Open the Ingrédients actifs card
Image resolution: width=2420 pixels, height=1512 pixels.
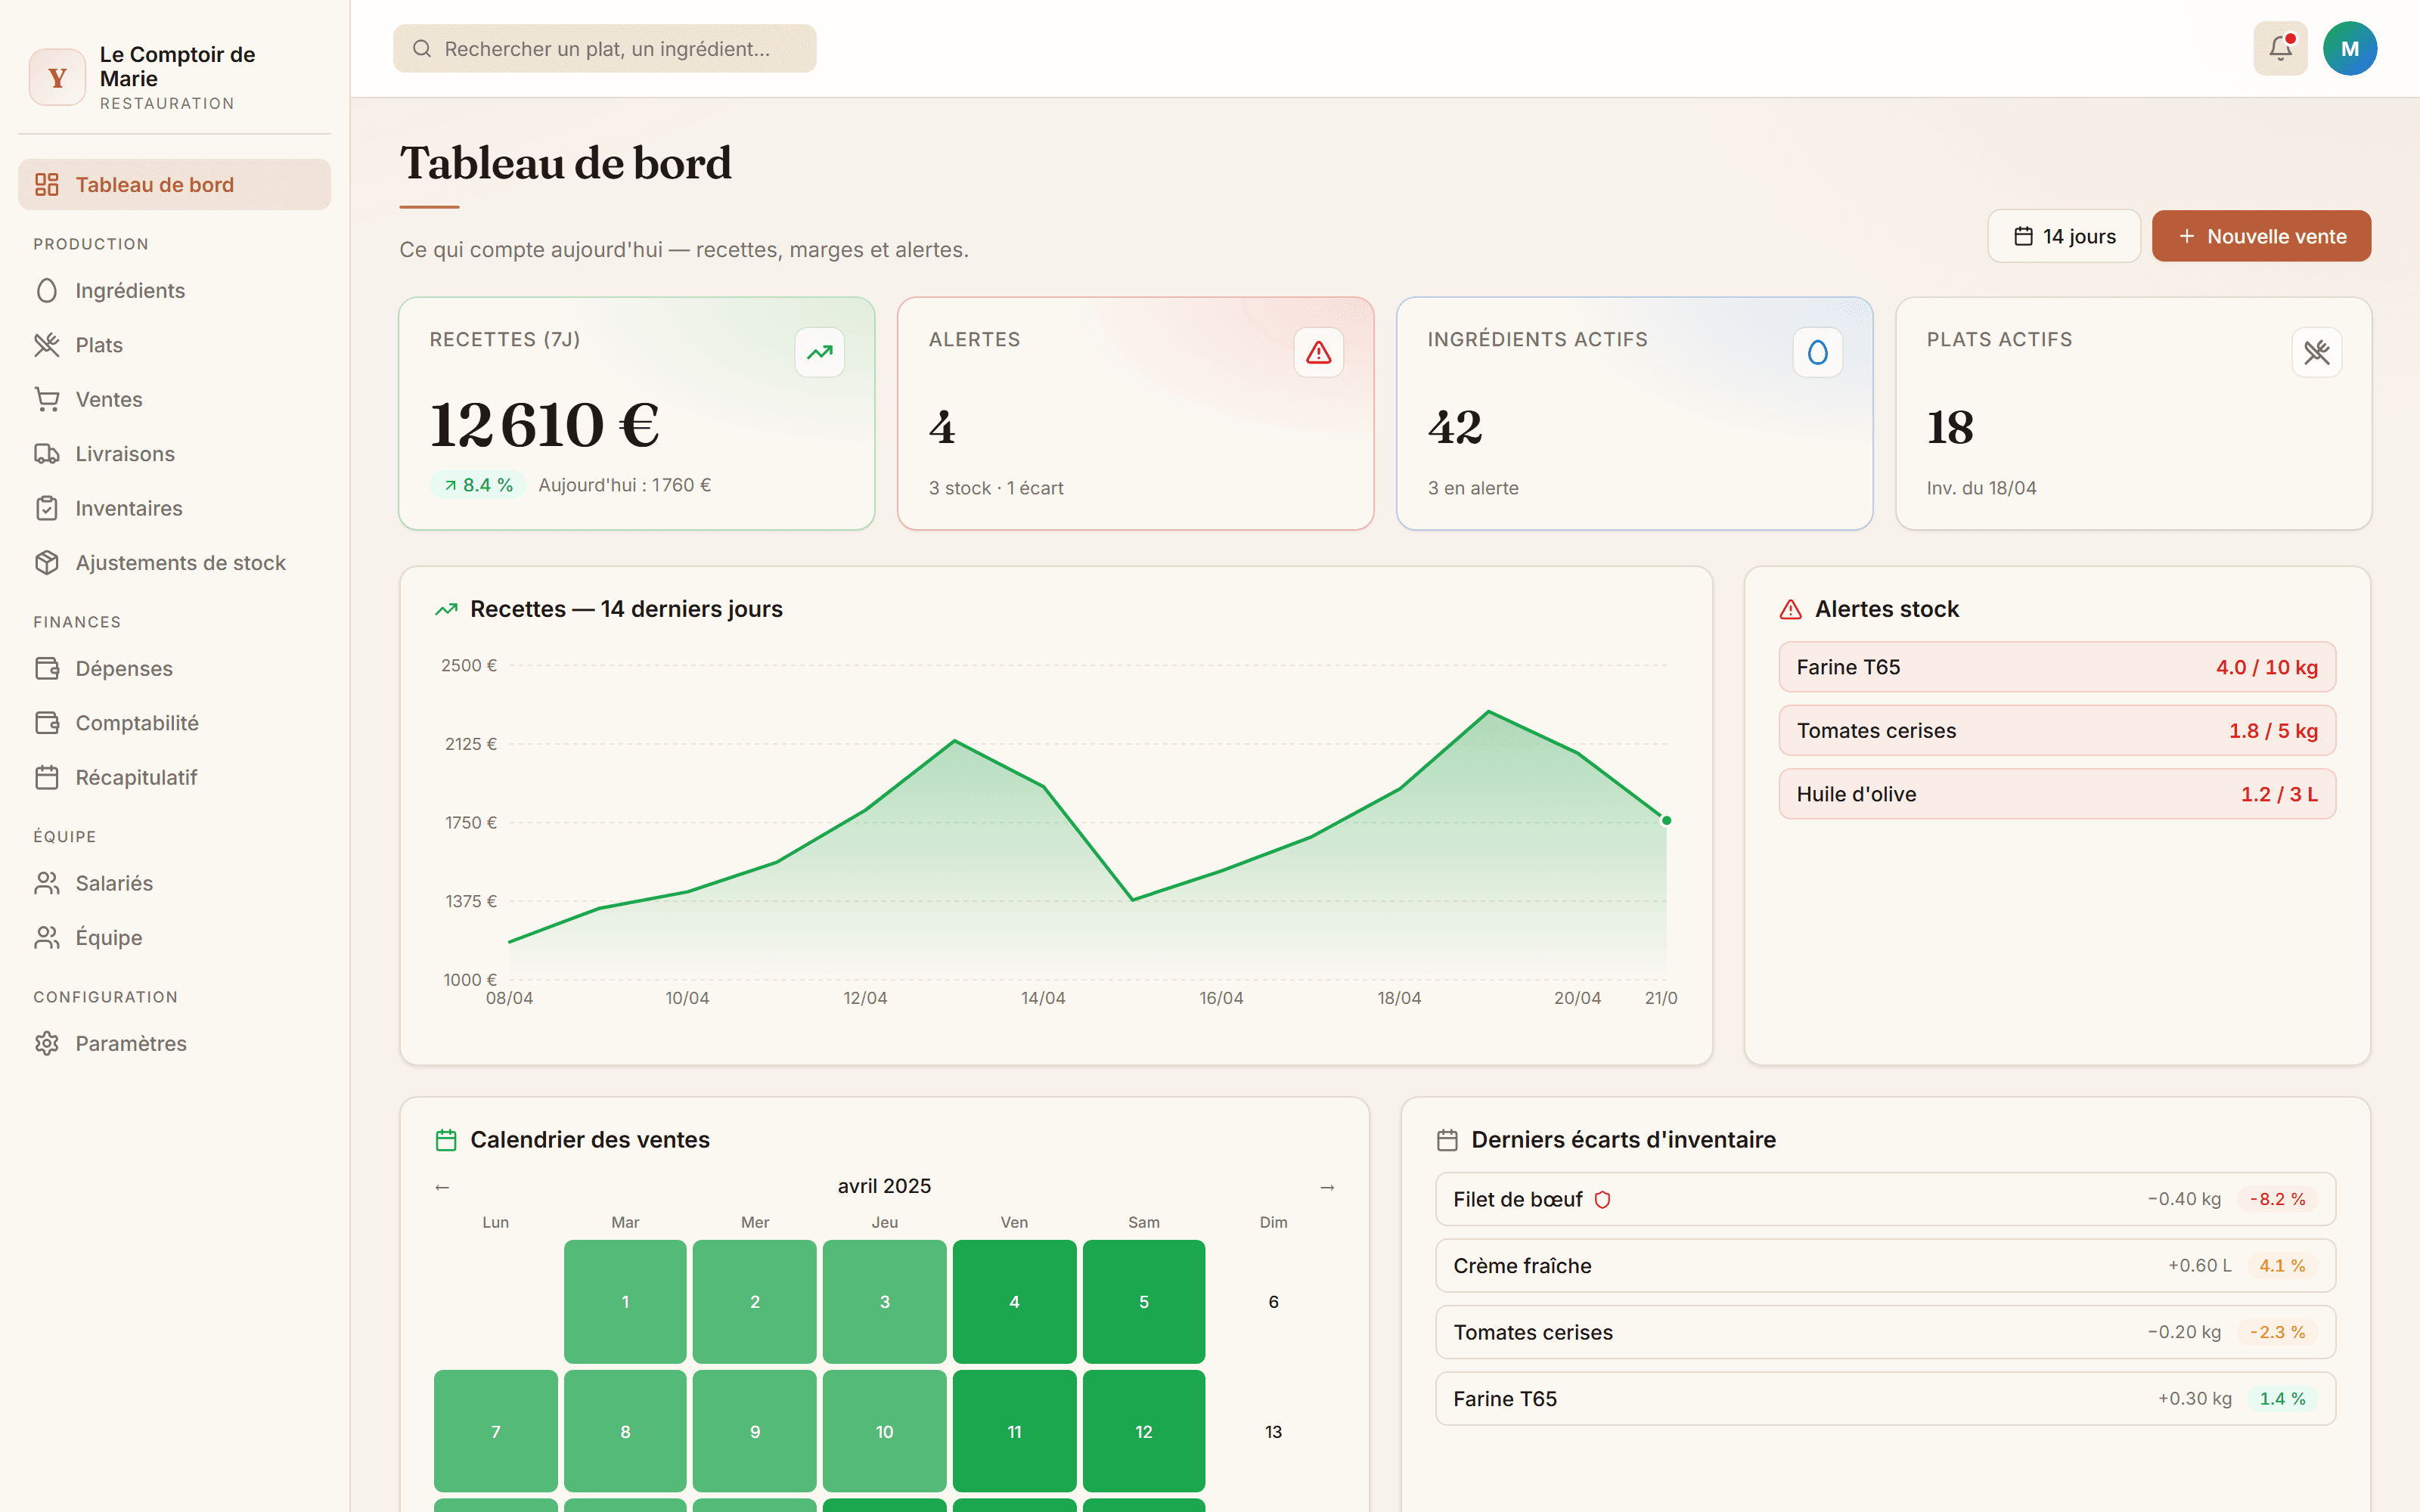pos(1635,413)
